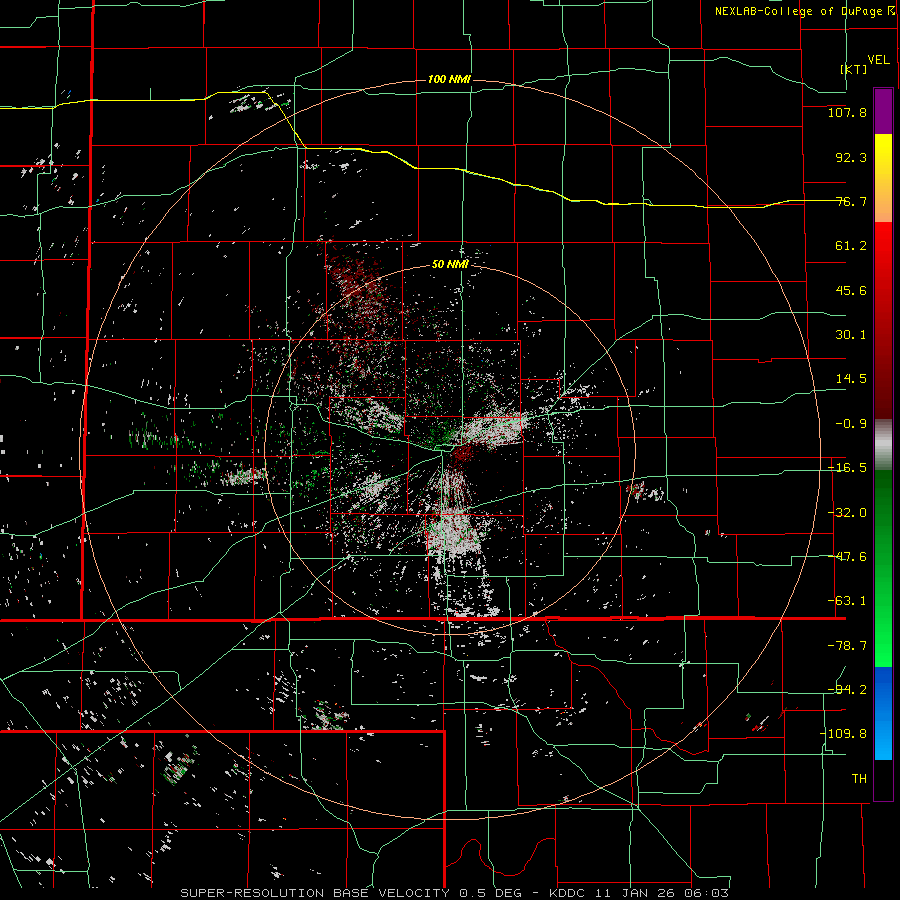900x900 pixels.
Task: Click the 50 NMI range ring label
Action: 450,264
